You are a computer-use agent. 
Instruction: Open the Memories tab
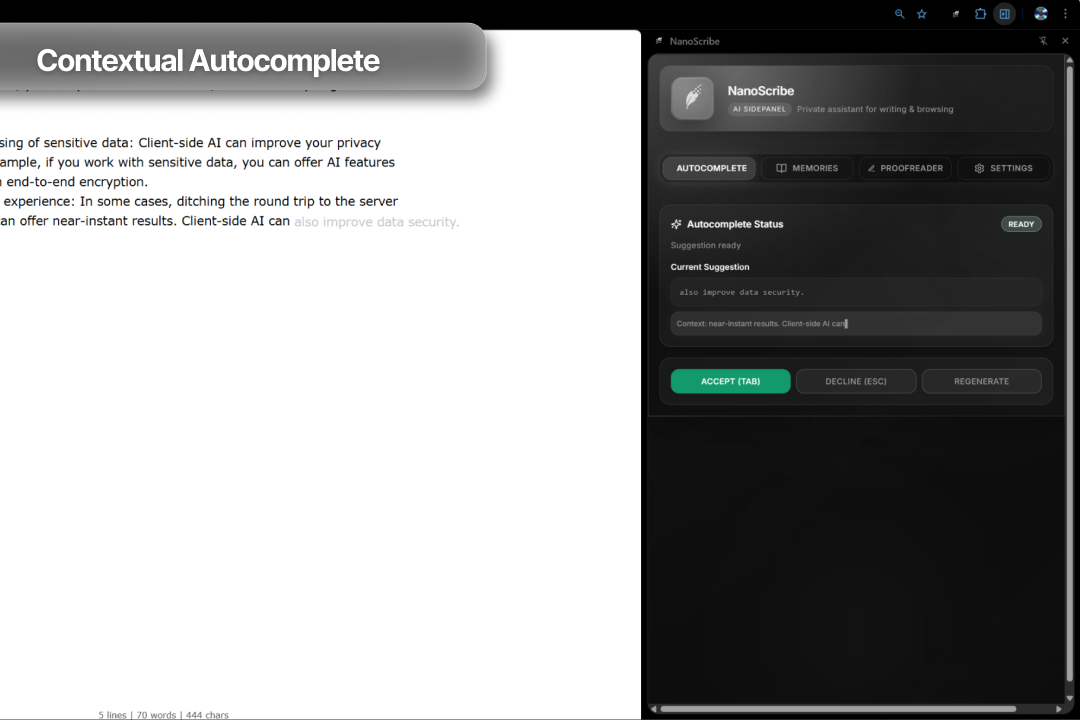tap(807, 168)
